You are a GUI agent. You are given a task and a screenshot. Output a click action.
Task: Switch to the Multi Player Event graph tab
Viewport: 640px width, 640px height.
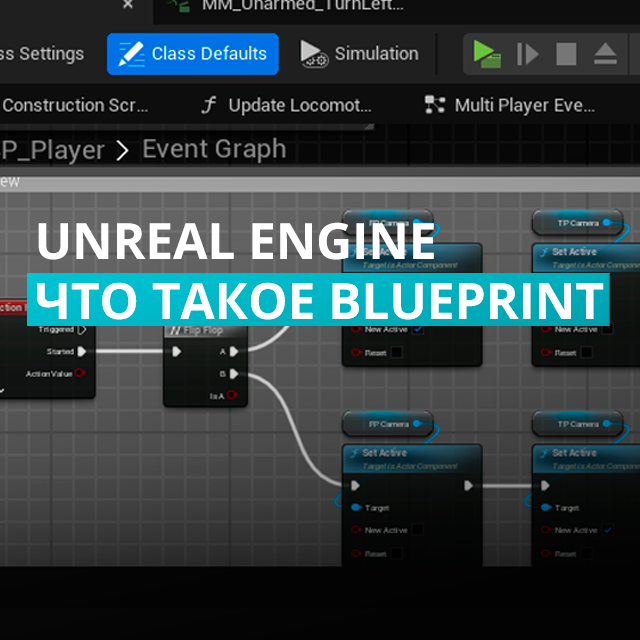pos(510,105)
